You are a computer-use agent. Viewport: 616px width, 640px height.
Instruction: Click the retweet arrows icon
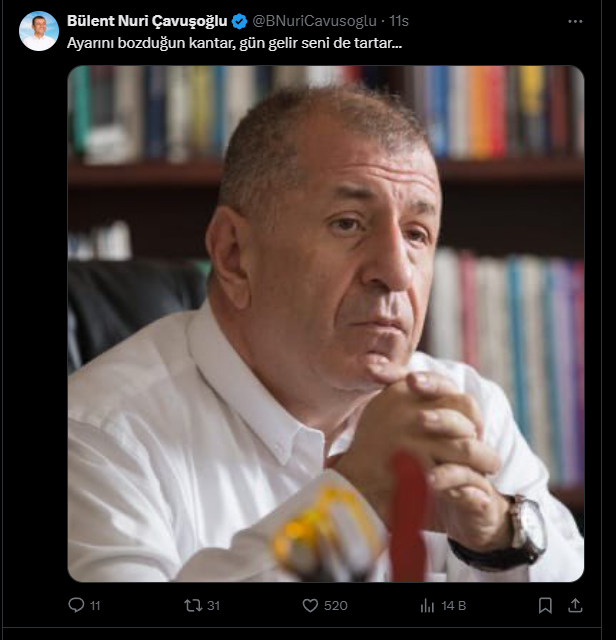pyautogui.click(x=193, y=605)
